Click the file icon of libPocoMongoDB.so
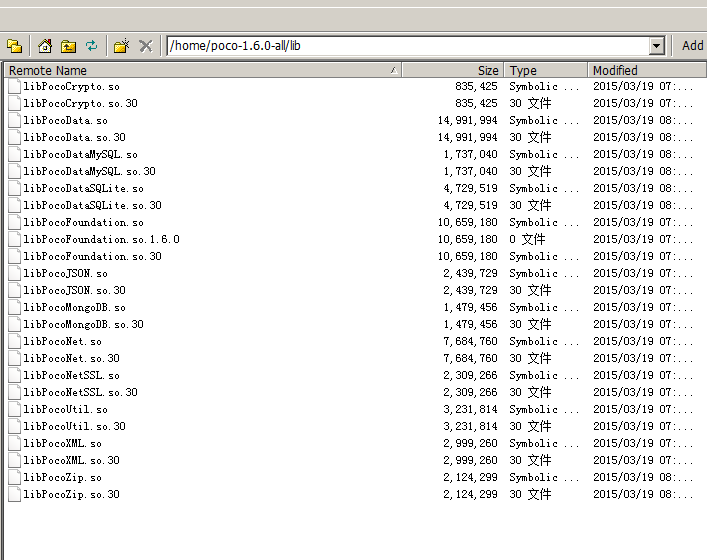The image size is (707, 560). pos(14,308)
